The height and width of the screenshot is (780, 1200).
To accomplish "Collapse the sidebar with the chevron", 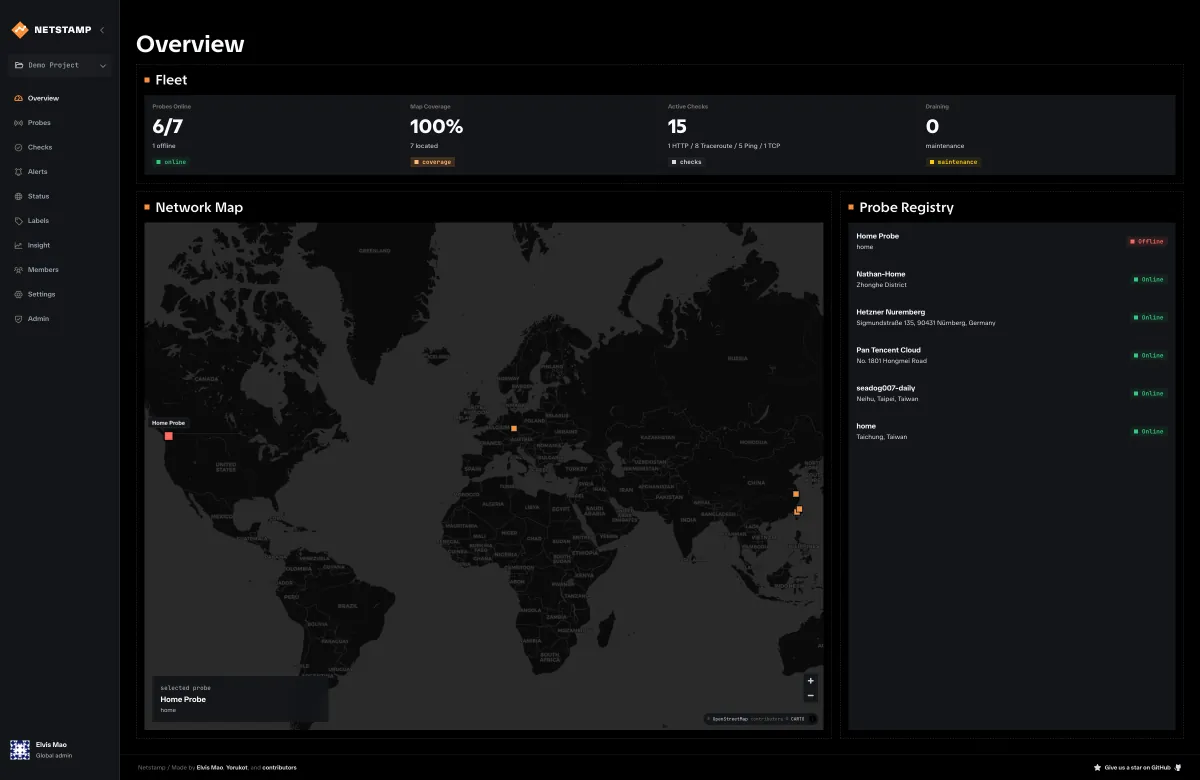I will (x=102, y=30).
